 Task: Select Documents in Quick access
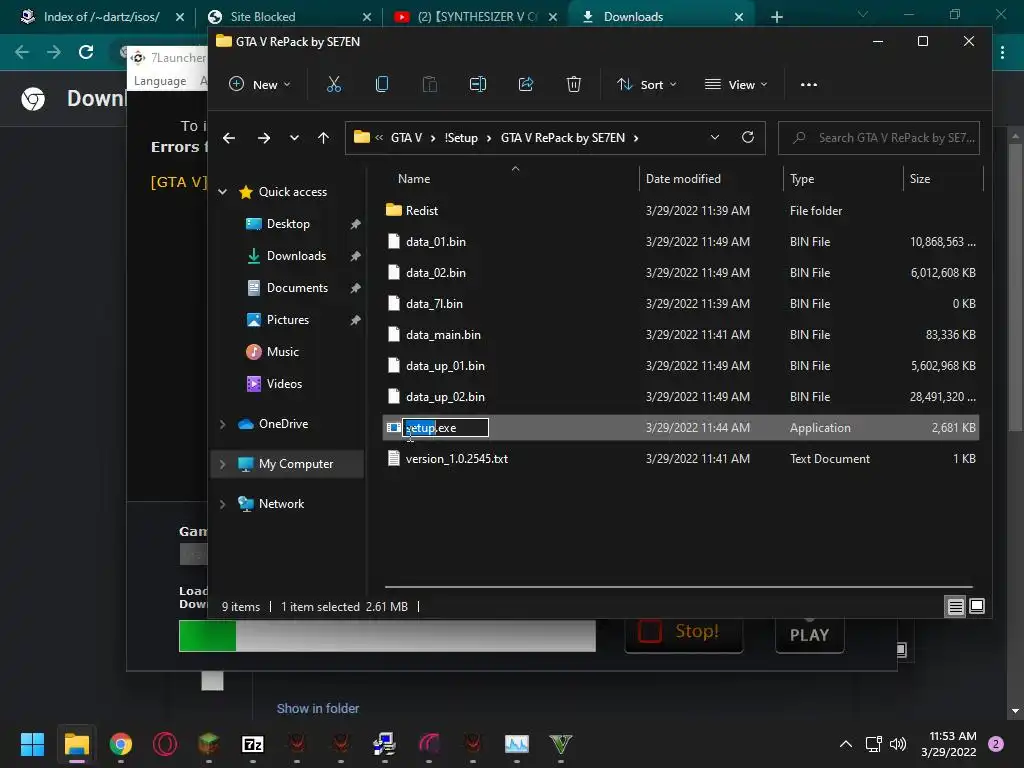click(x=297, y=287)
